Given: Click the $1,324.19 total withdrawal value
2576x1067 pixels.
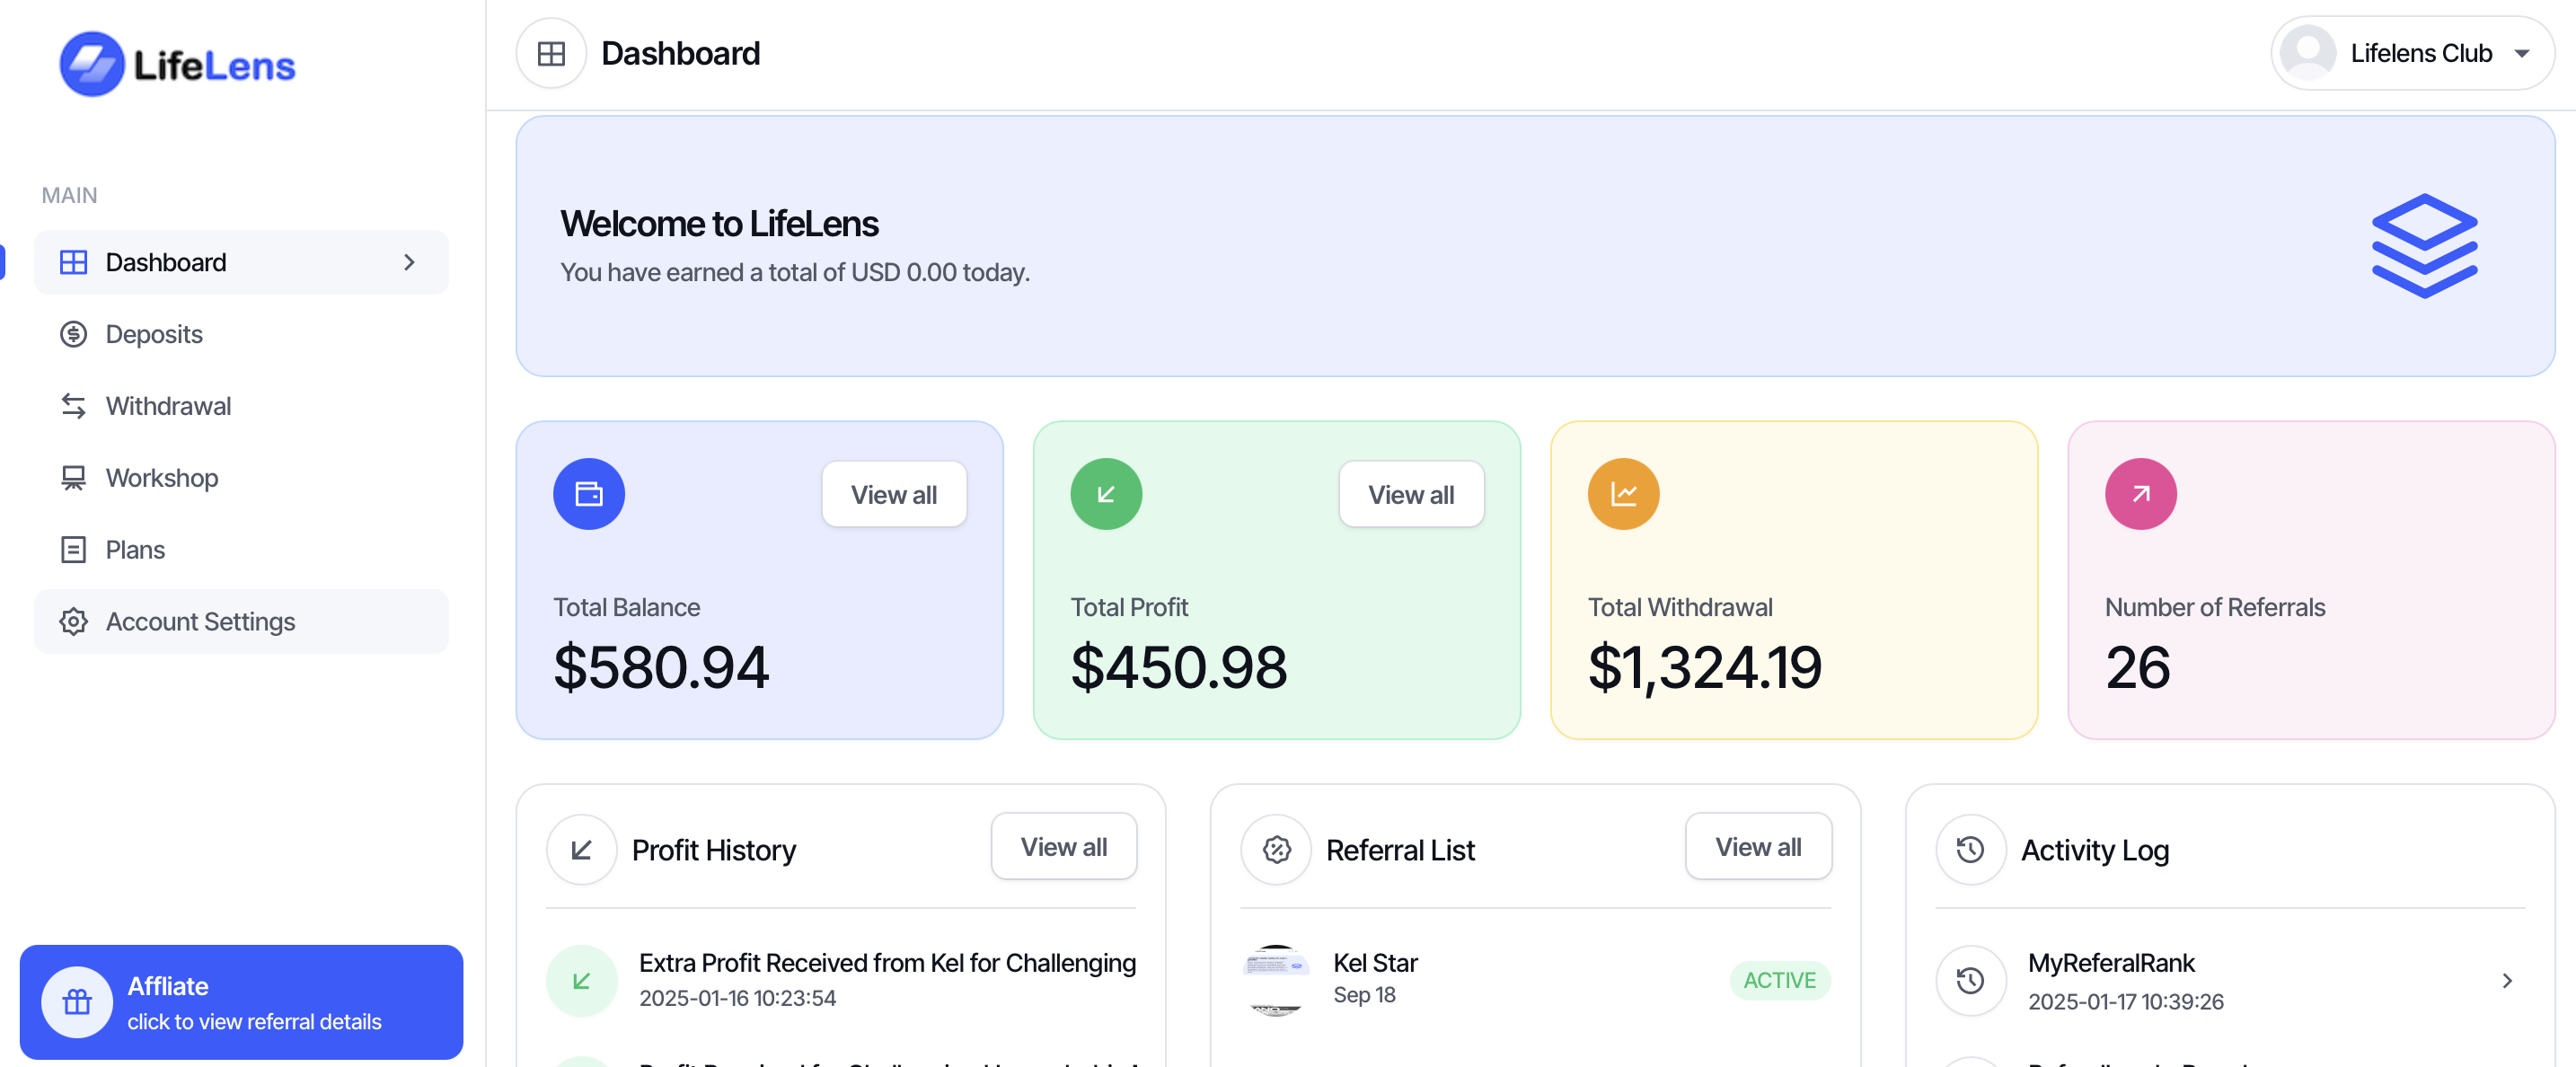Looking at the screenshot, I should [x=1705, y=668].
